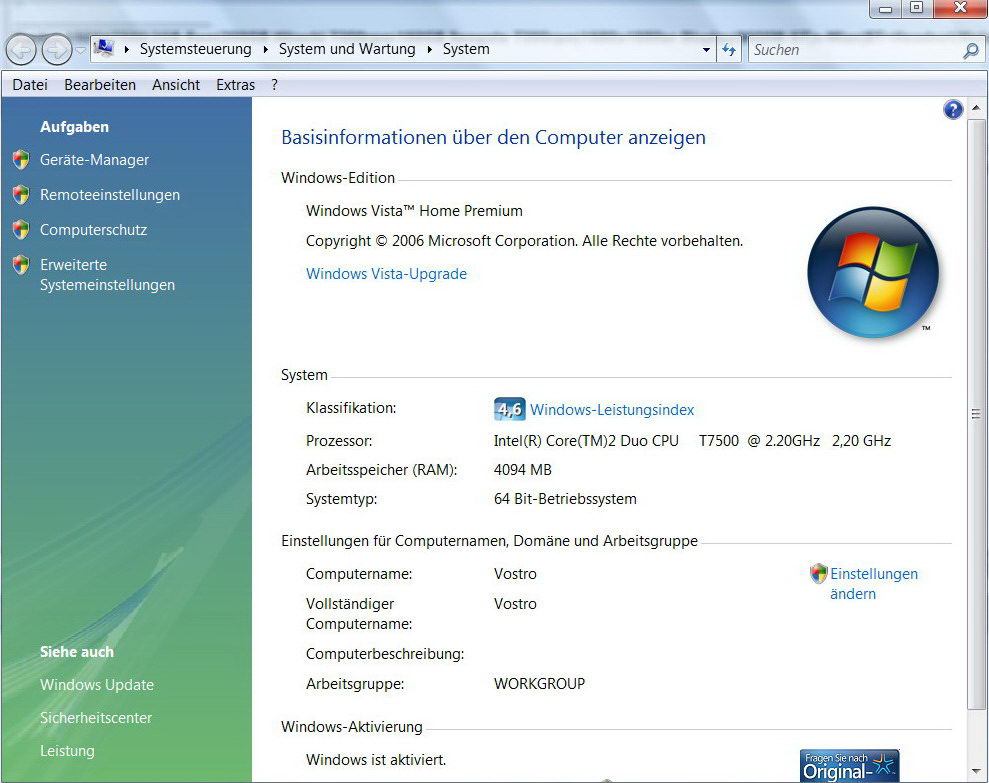
Task: Open the Ansicht menu
Action: point(176,85)
